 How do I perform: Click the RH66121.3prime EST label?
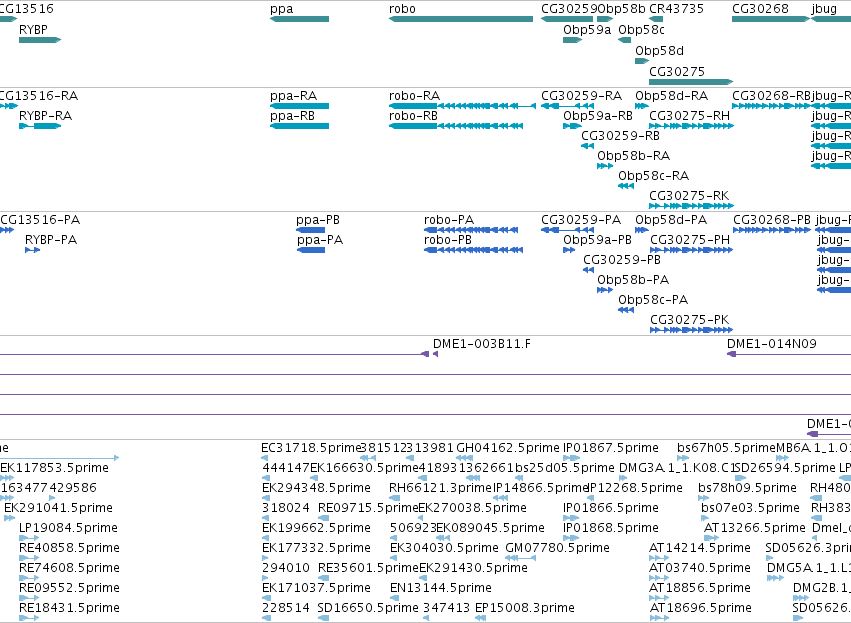click(x=440, y=488)
